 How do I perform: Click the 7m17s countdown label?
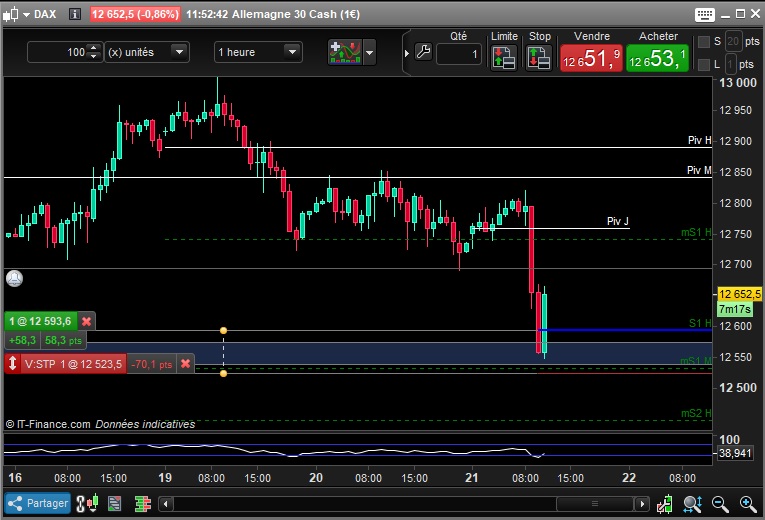click(734, 309)
